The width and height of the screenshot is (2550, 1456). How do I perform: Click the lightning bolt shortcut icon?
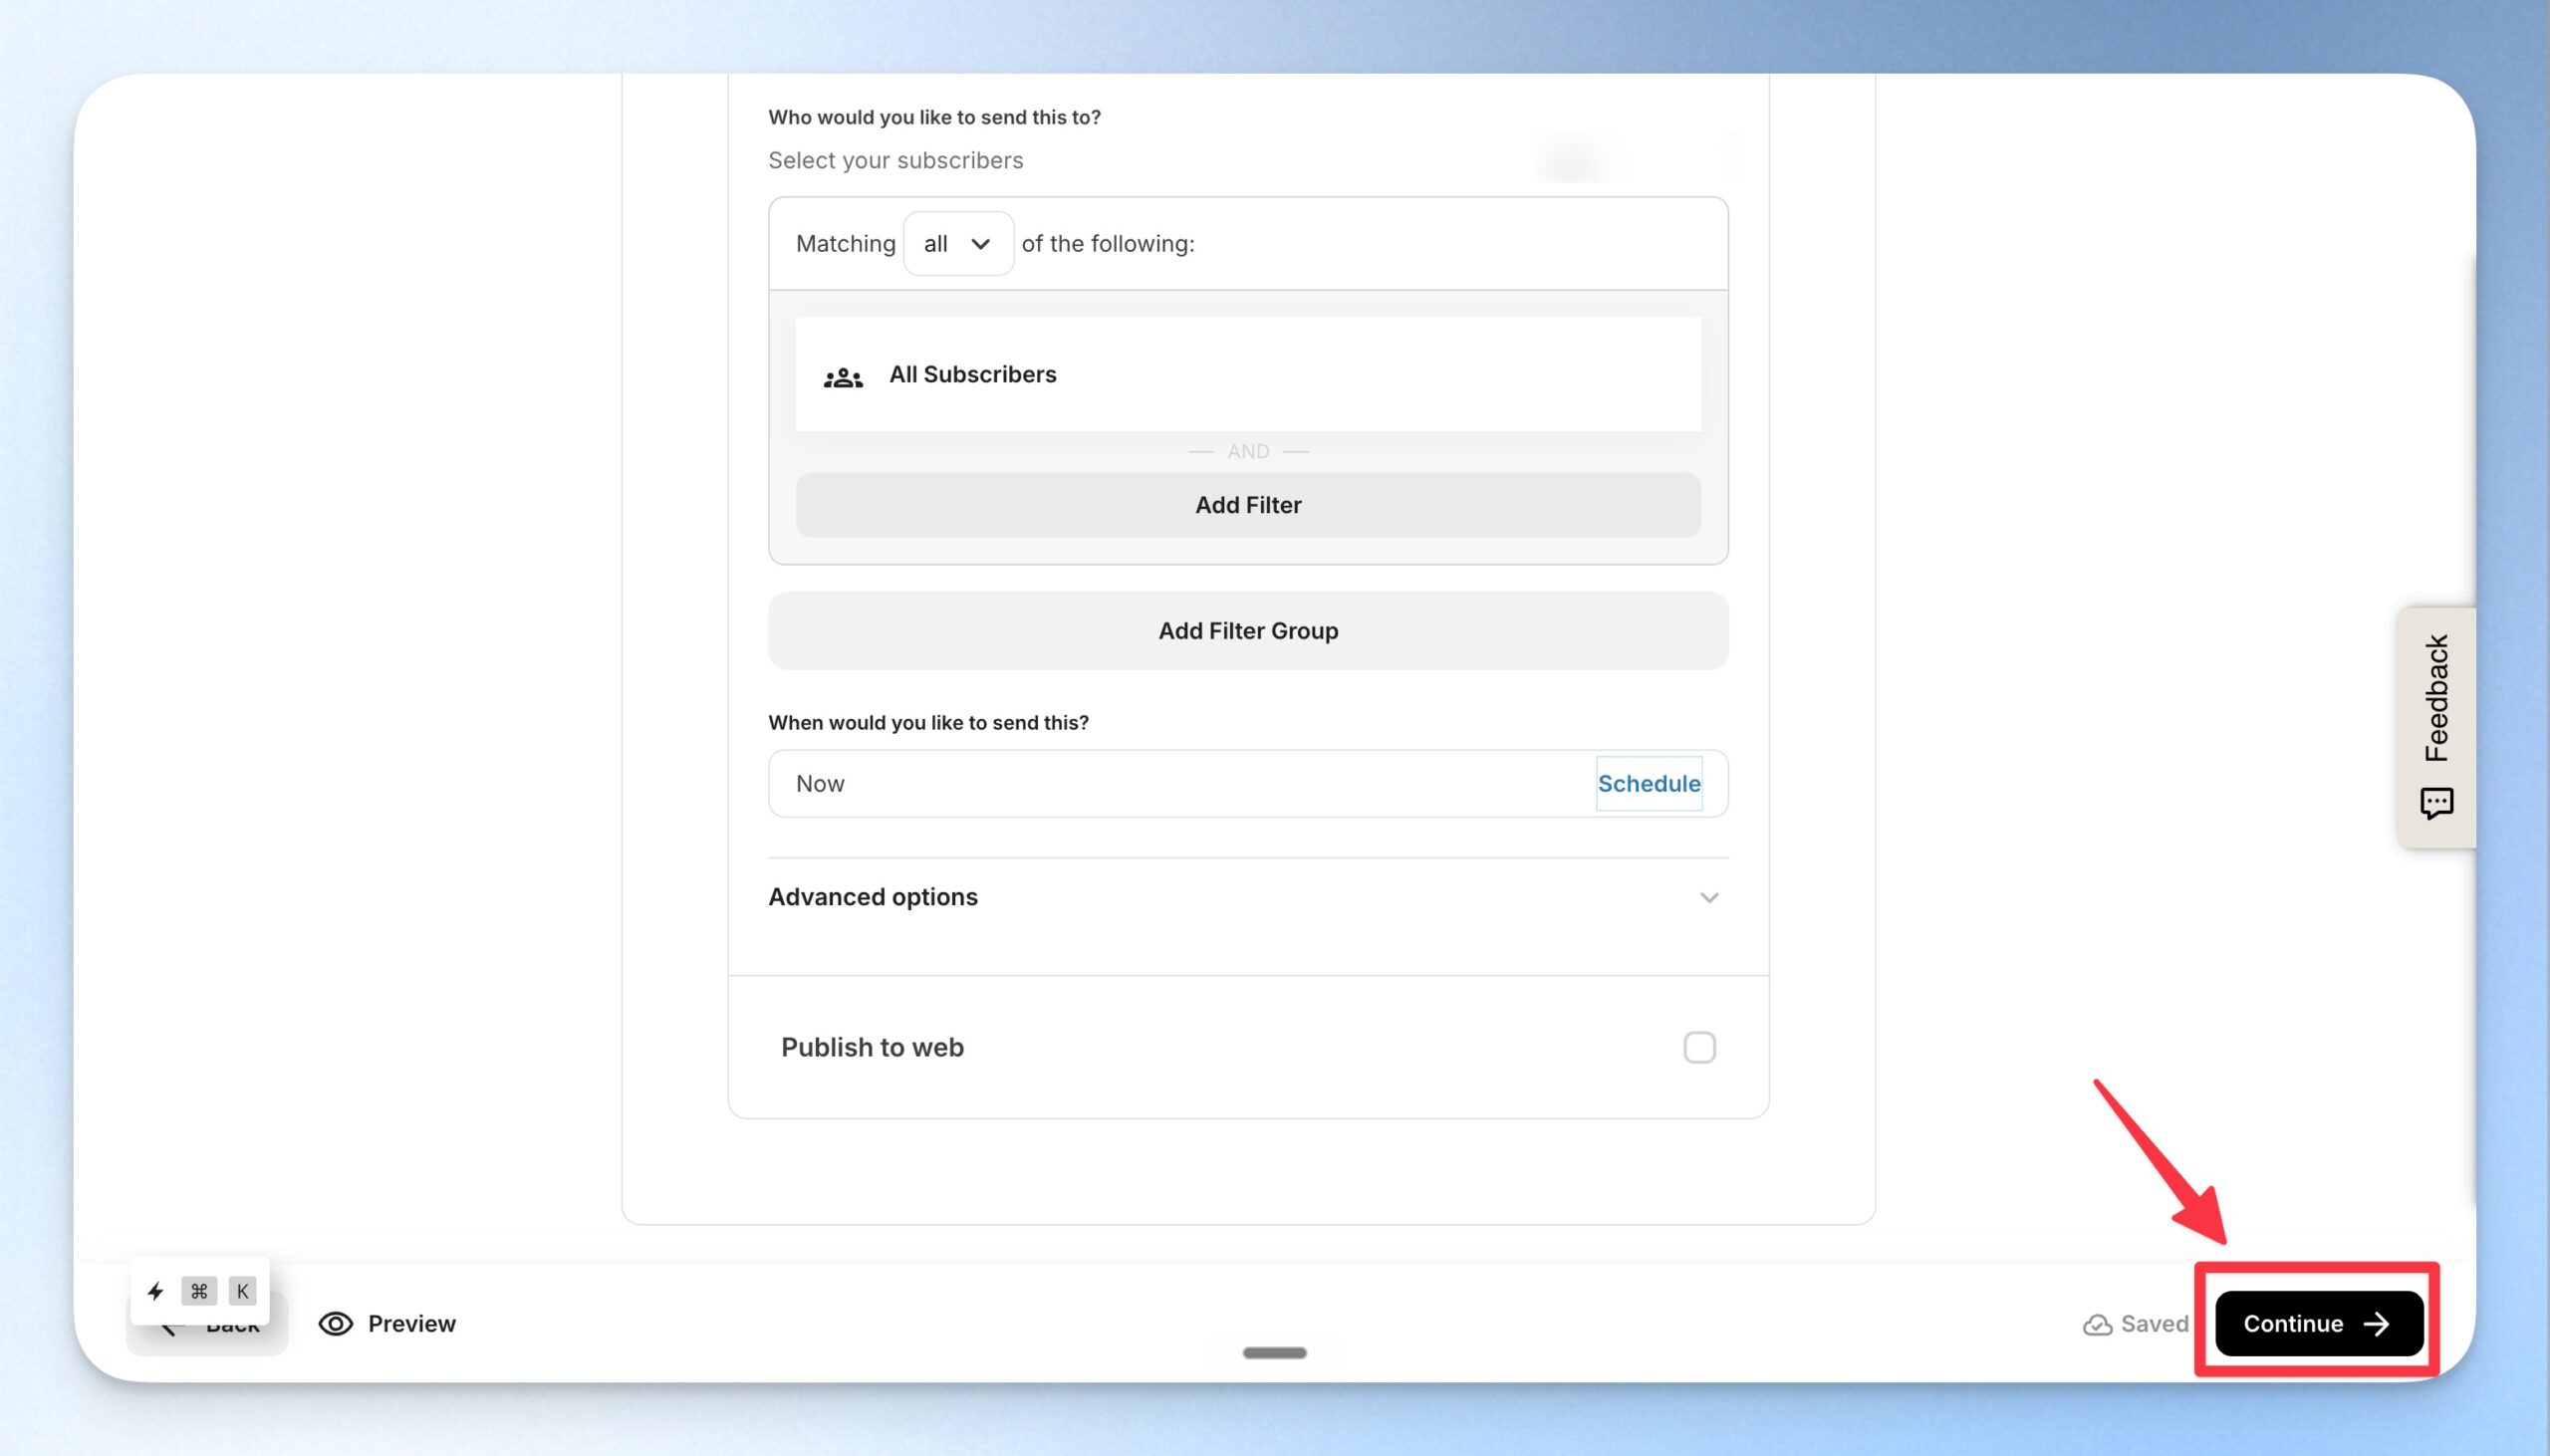(x=155, y=1291)
